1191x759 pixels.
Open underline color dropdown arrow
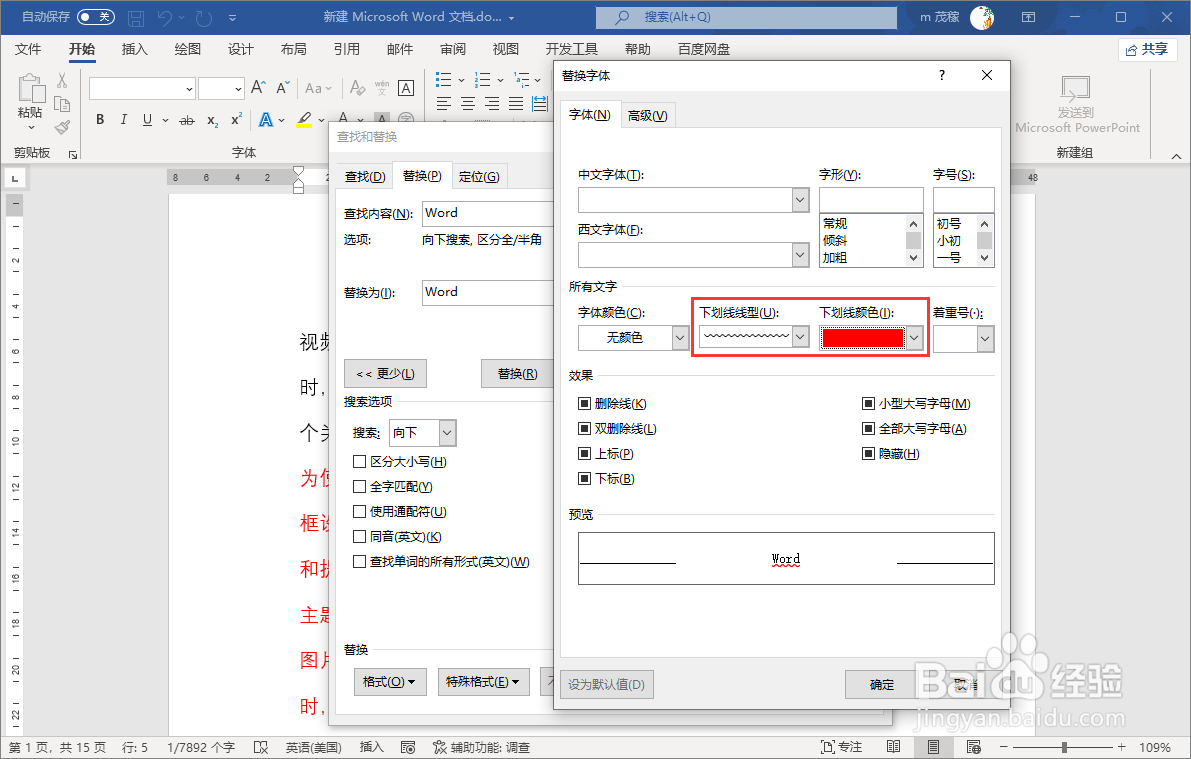click(915, 337)
